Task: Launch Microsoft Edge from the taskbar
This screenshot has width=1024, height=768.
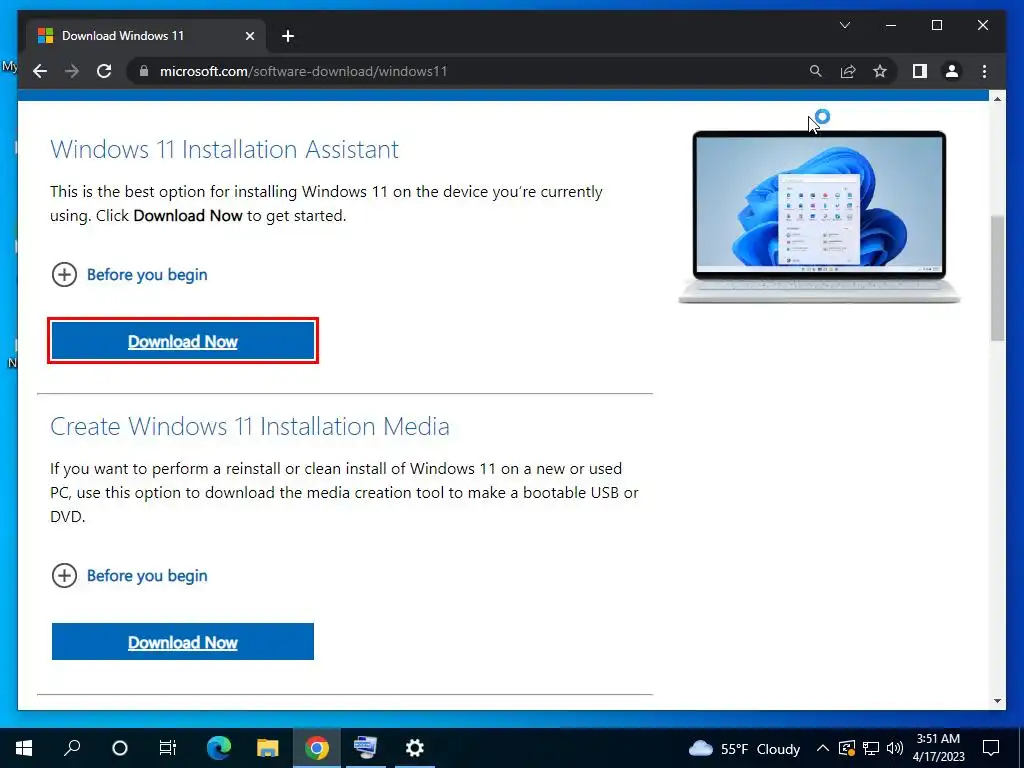Action: (x=219, y=748)
